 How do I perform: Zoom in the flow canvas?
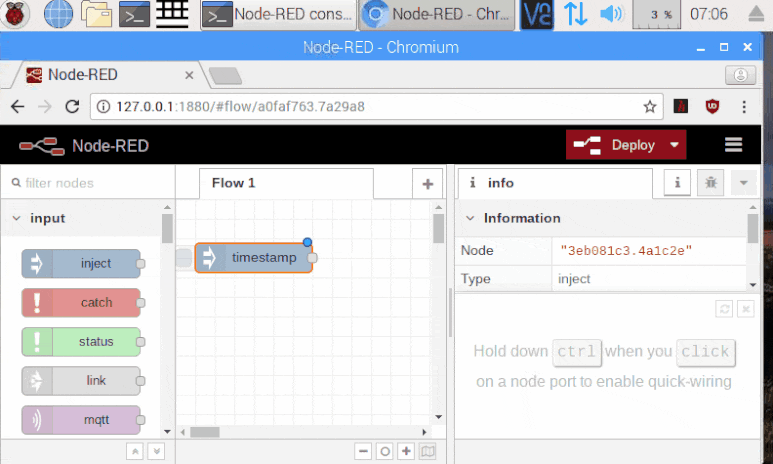tap(406, 451)
